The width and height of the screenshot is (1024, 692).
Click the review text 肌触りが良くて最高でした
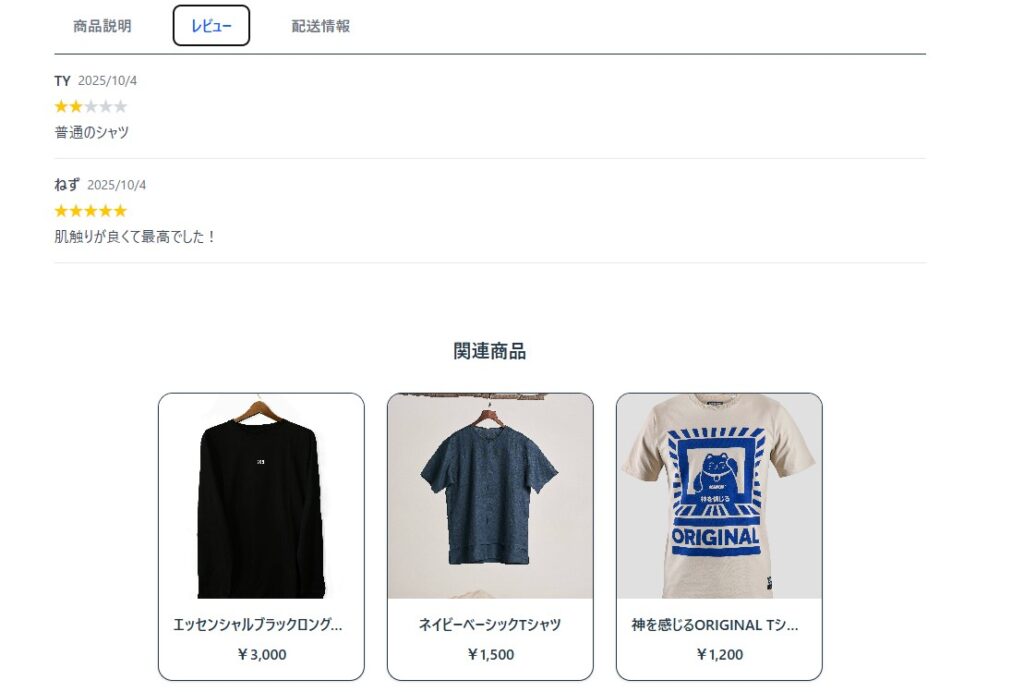pyautogui.click(x=135, y=236)
